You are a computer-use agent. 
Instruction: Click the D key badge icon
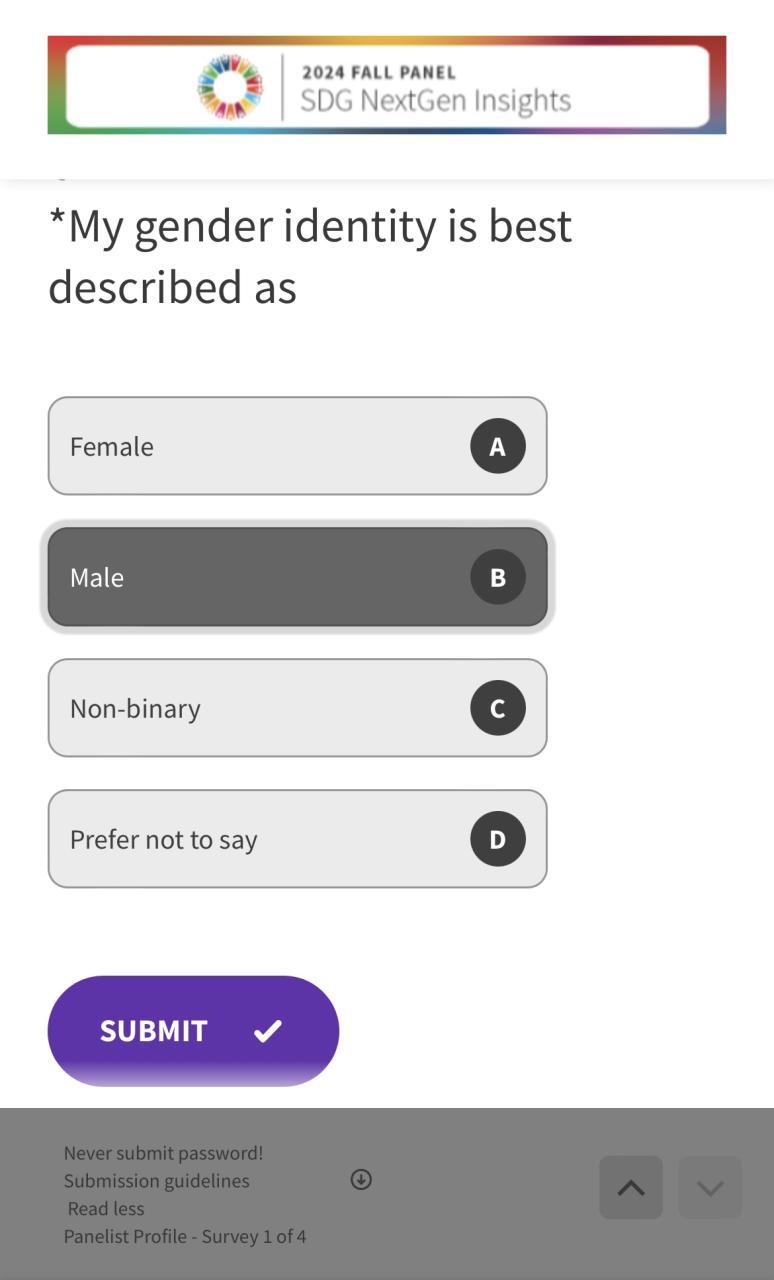point(497,839)
